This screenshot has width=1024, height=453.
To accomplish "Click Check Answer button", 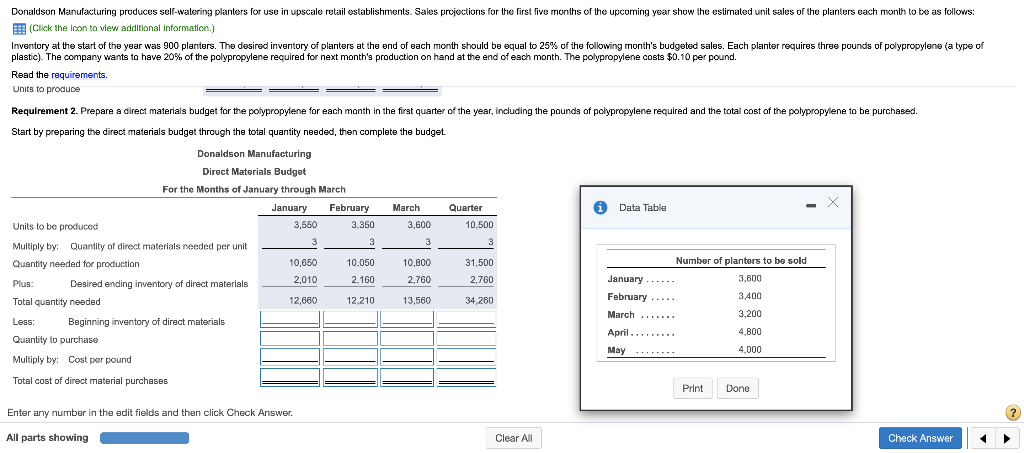I will tap(920, 439).
